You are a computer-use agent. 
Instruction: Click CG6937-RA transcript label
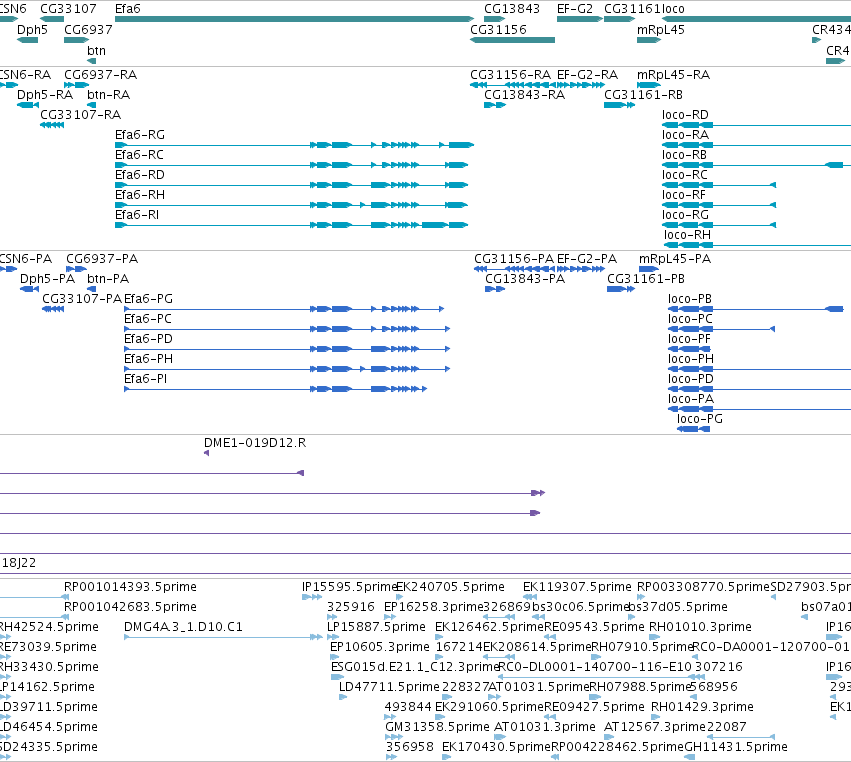[100, 74]
